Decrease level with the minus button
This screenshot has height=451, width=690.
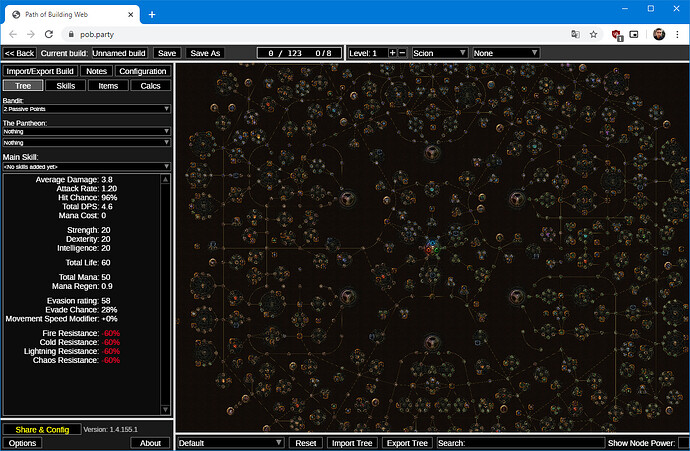click(402, 53)
